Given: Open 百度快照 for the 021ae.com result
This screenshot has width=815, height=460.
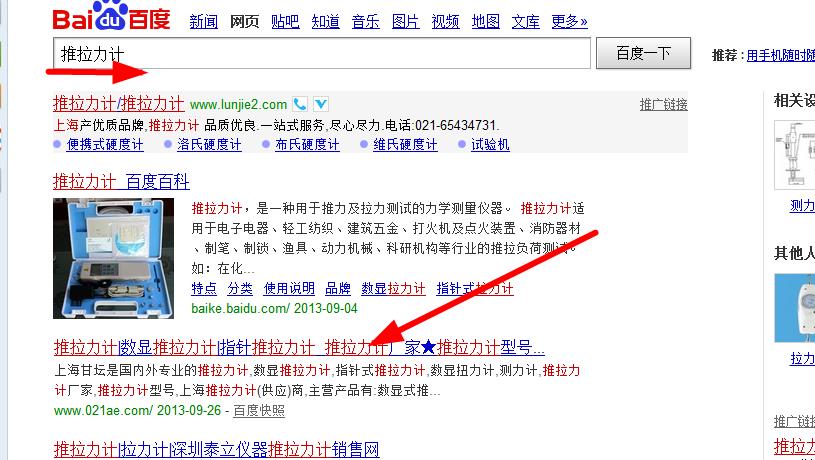Looking at the screenshot, I should (259, 411).
